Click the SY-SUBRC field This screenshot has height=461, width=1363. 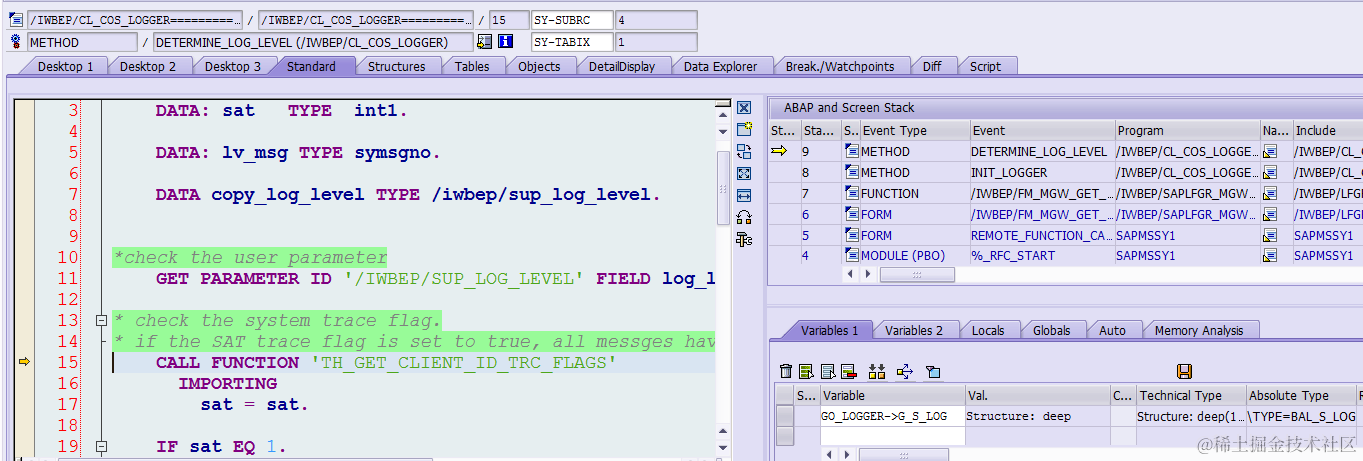pos(572,20)
